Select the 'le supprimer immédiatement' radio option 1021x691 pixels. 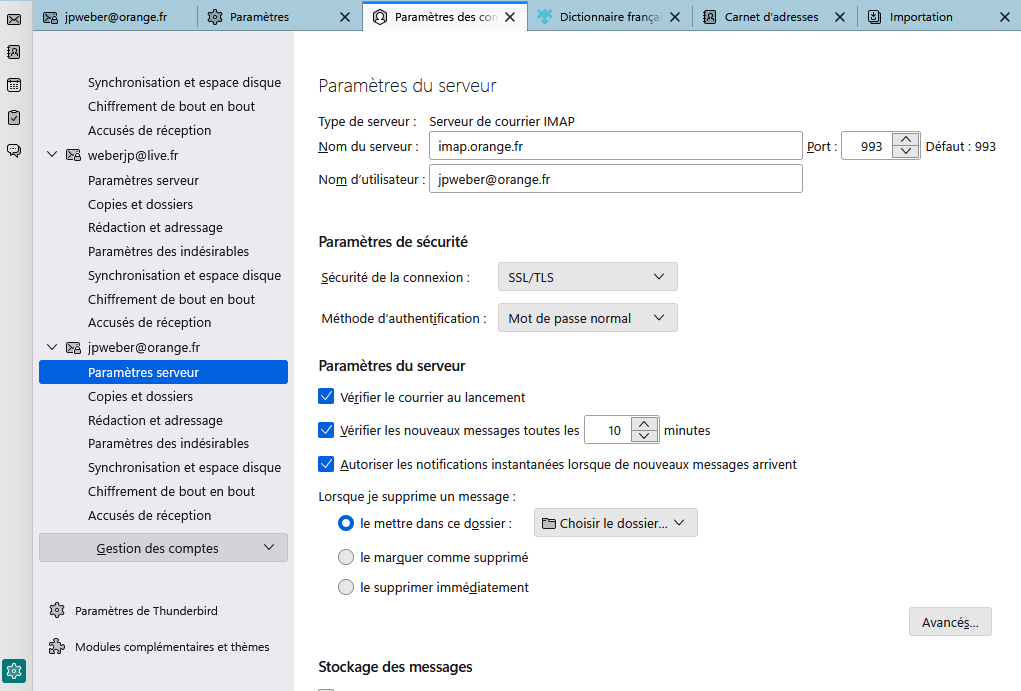click(x=346, y=587)
